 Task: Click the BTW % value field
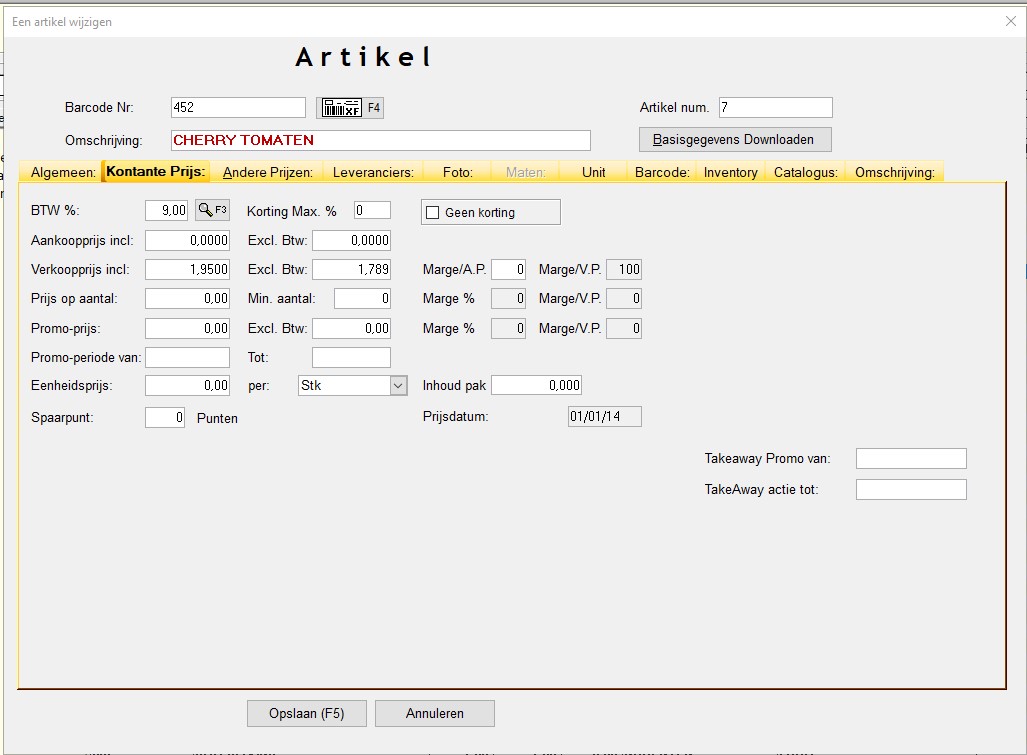click(x=166, y=210)
